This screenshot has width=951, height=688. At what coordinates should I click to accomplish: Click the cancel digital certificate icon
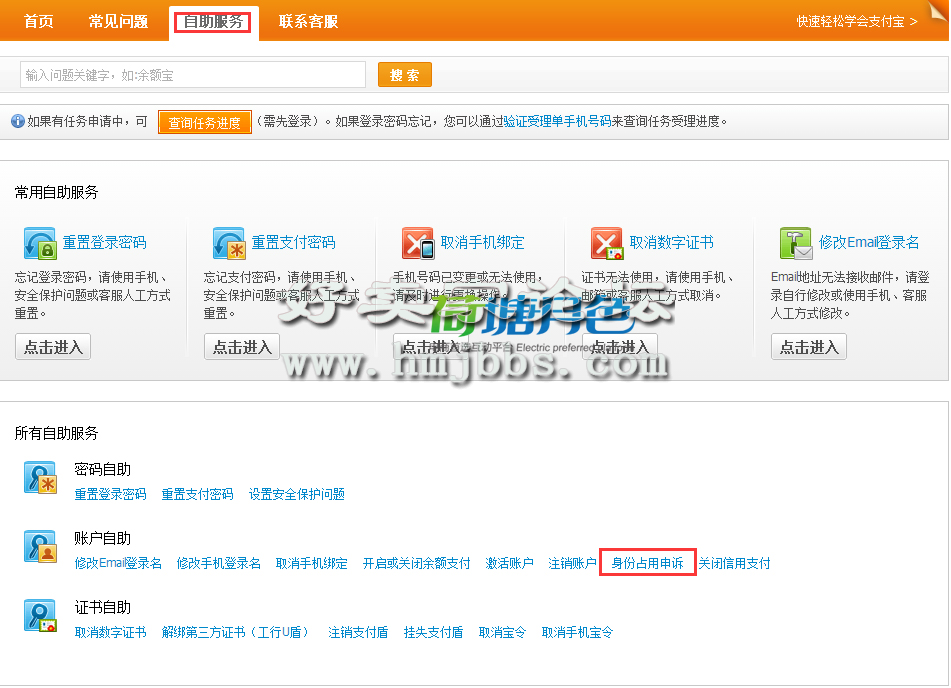click(607, 243)
